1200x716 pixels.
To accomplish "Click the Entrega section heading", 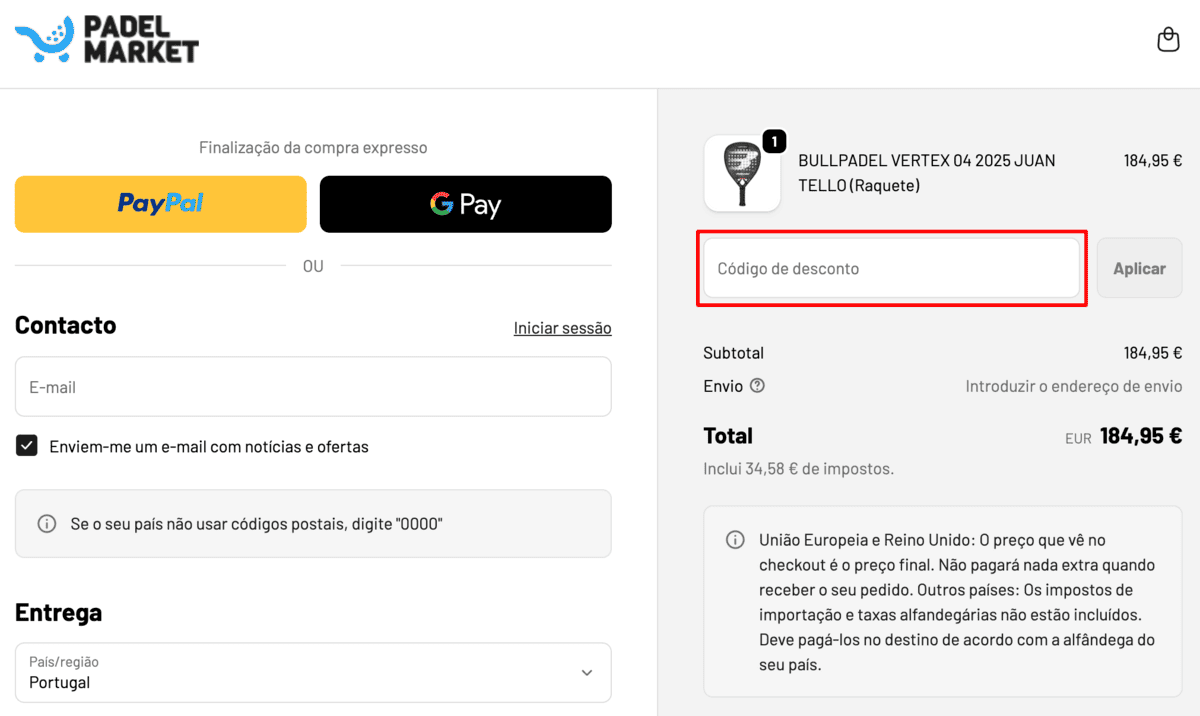I will tap(59, 612).
